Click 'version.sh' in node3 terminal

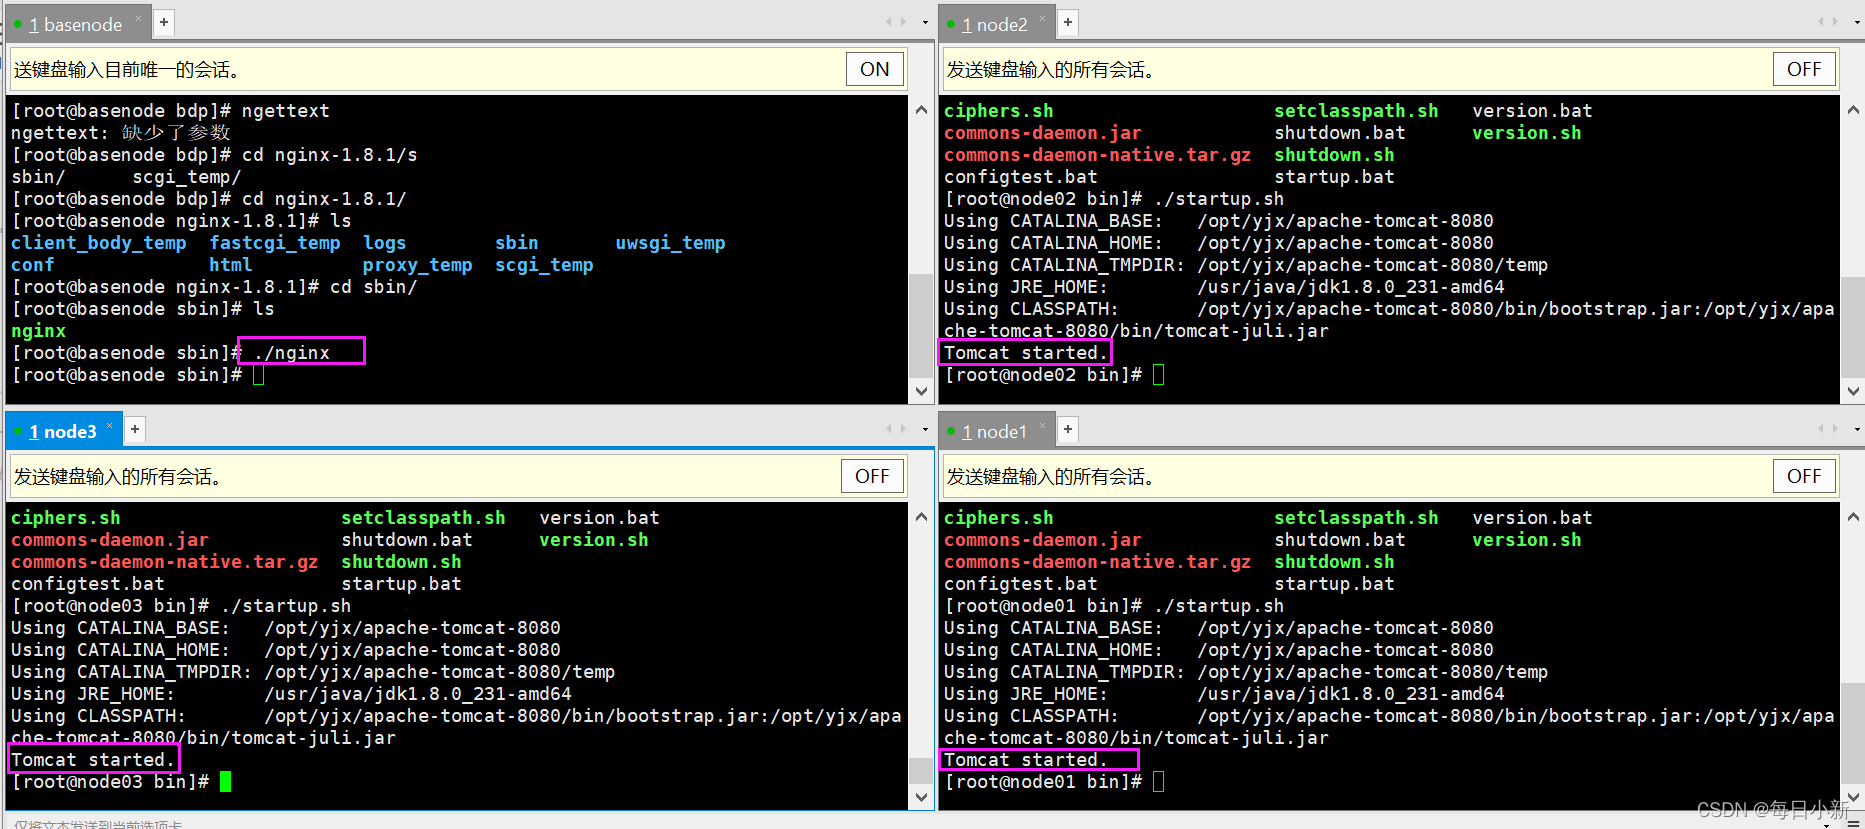[x=594, y=540]
